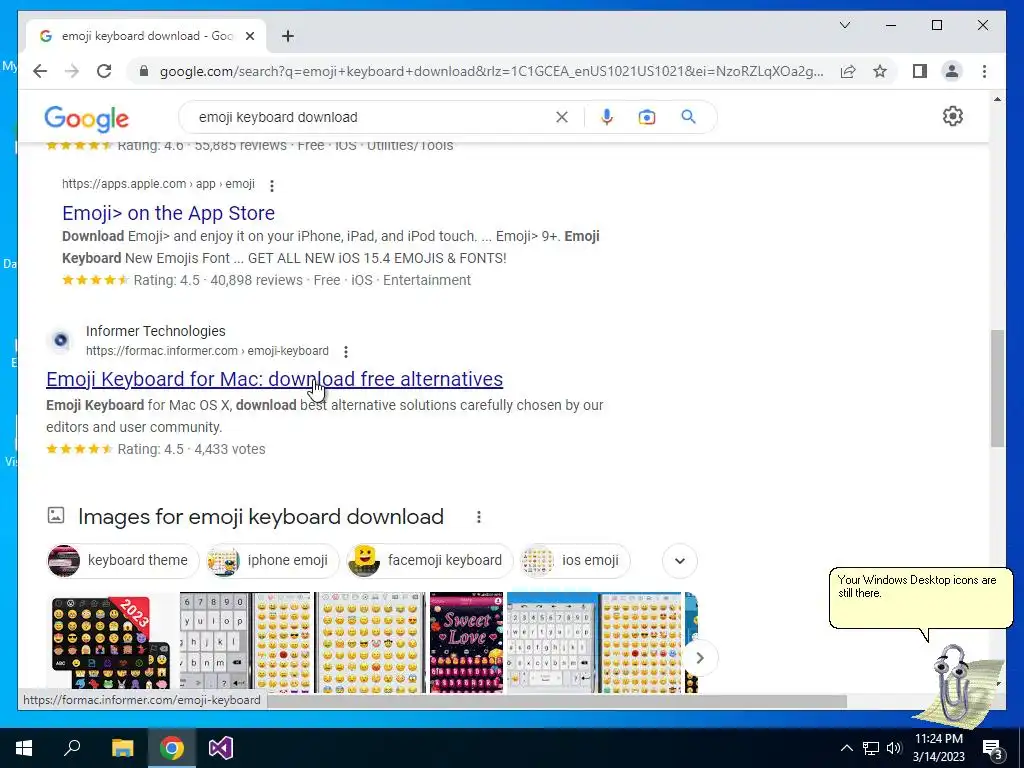Click the Informer Technologies site favicon
Image resolution: width=1024 pixels, height=768 pixels.
tap(61, 340)
